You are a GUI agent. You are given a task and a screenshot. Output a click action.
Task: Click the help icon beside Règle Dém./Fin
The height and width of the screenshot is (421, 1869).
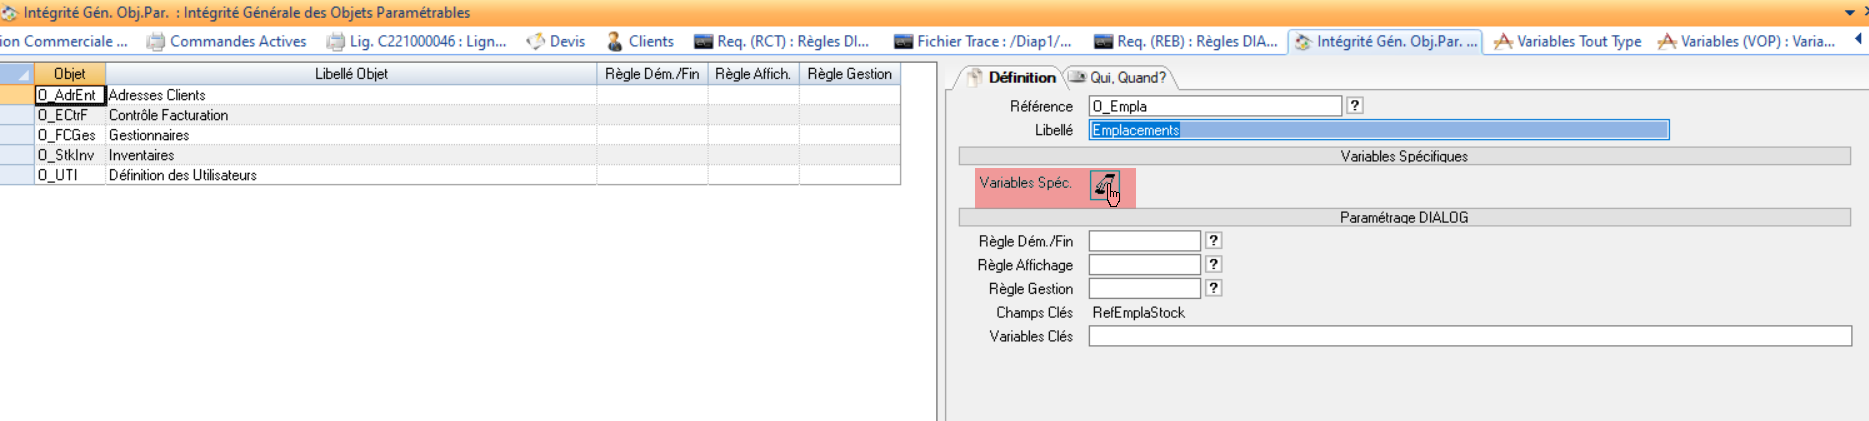pyautogui.click(x=1213, y=241)
